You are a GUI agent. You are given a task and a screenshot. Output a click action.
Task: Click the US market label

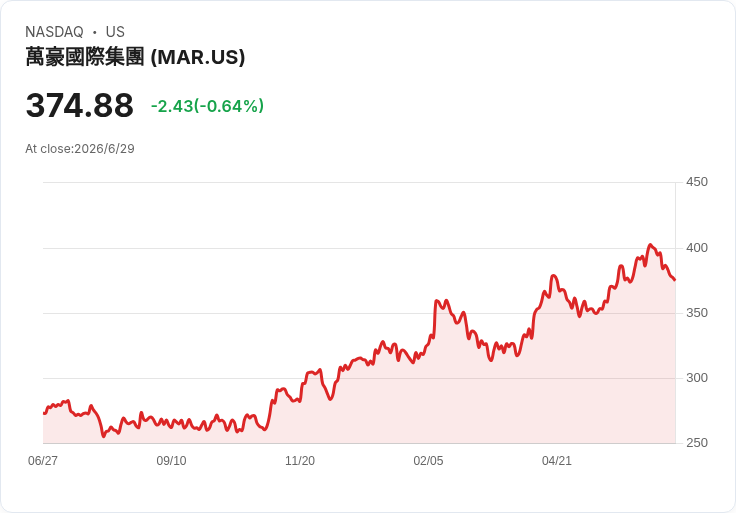point(115,32)
